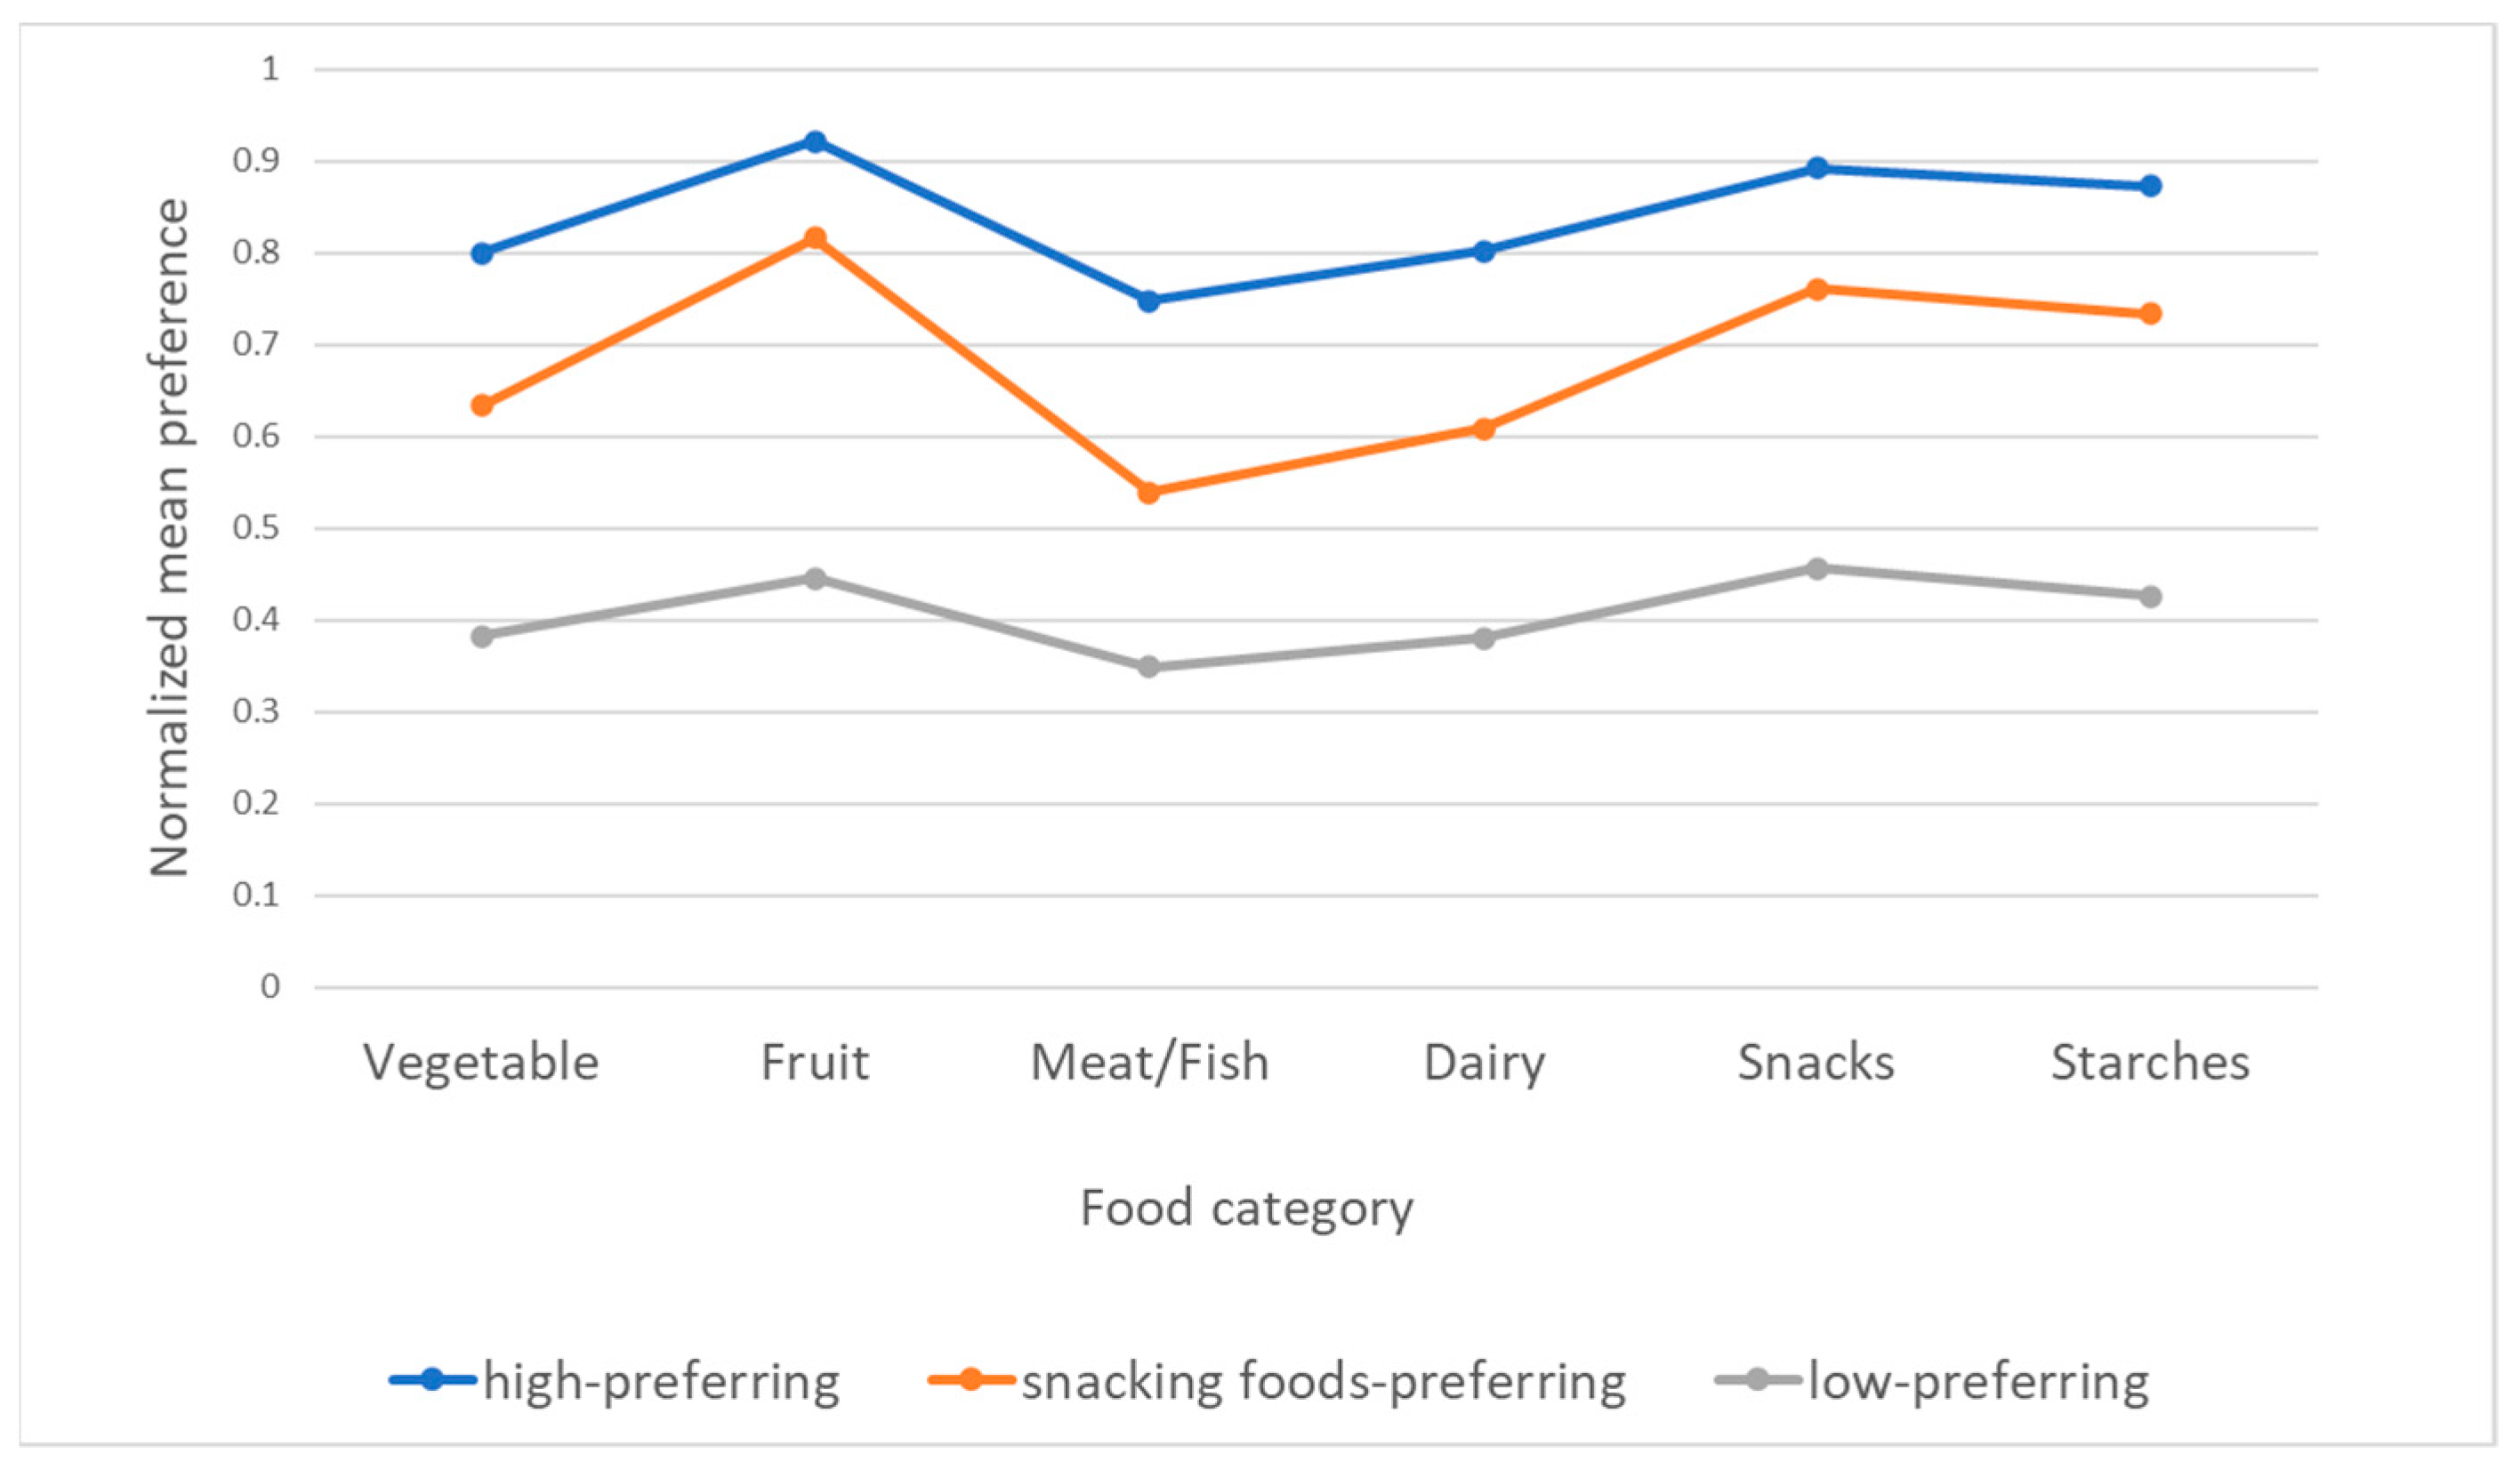
Task: Select the orange data point above Vegetable
Action: (482, 406)
